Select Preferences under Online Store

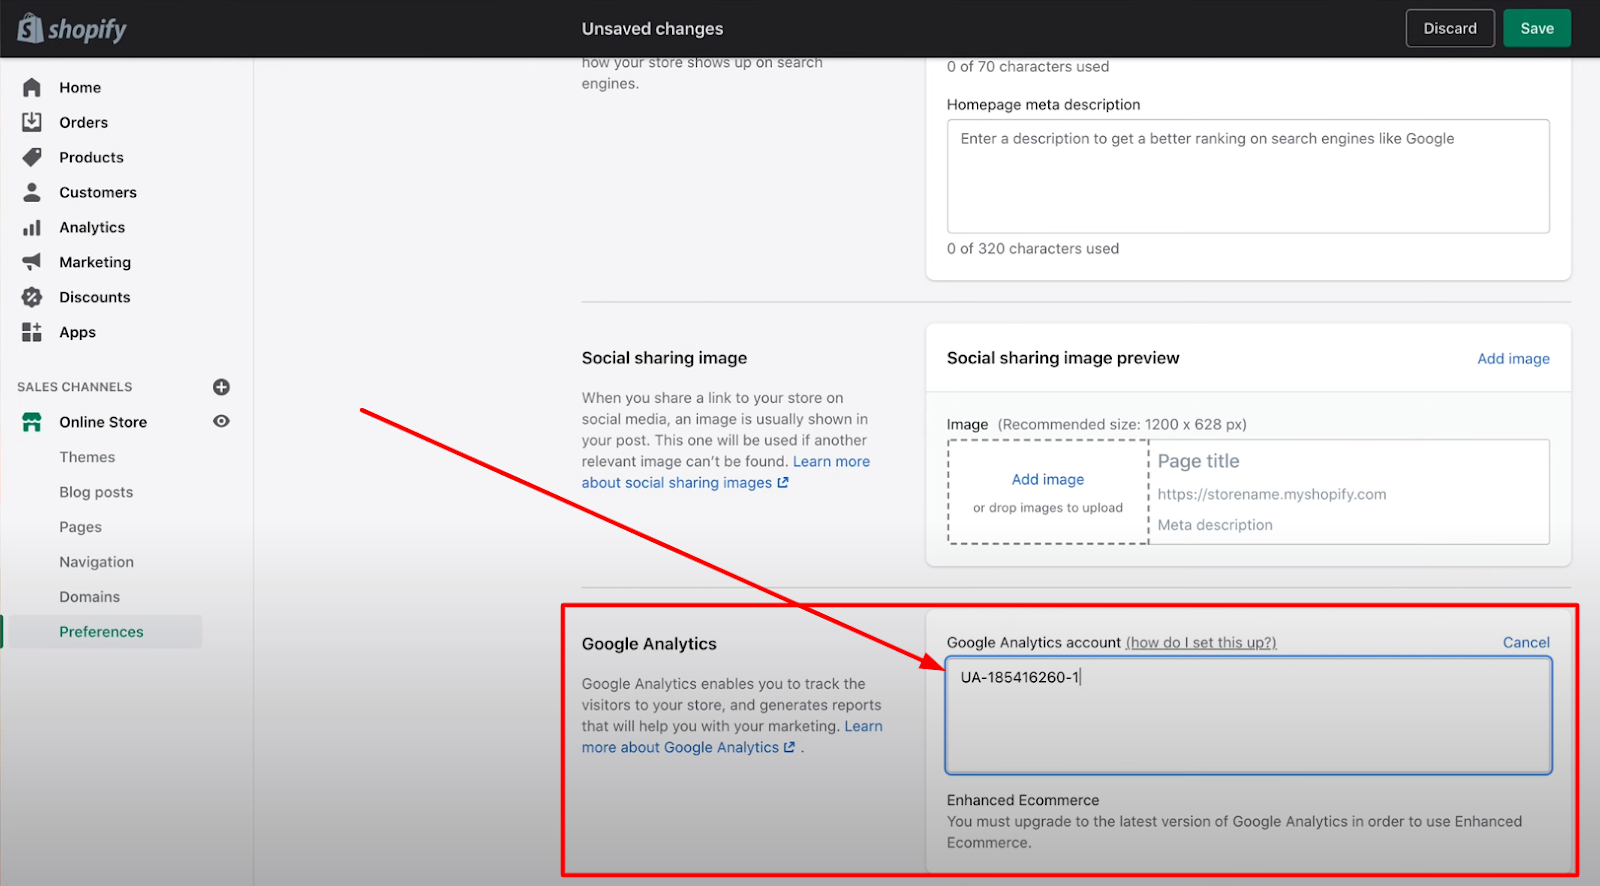tap(101, 632)
